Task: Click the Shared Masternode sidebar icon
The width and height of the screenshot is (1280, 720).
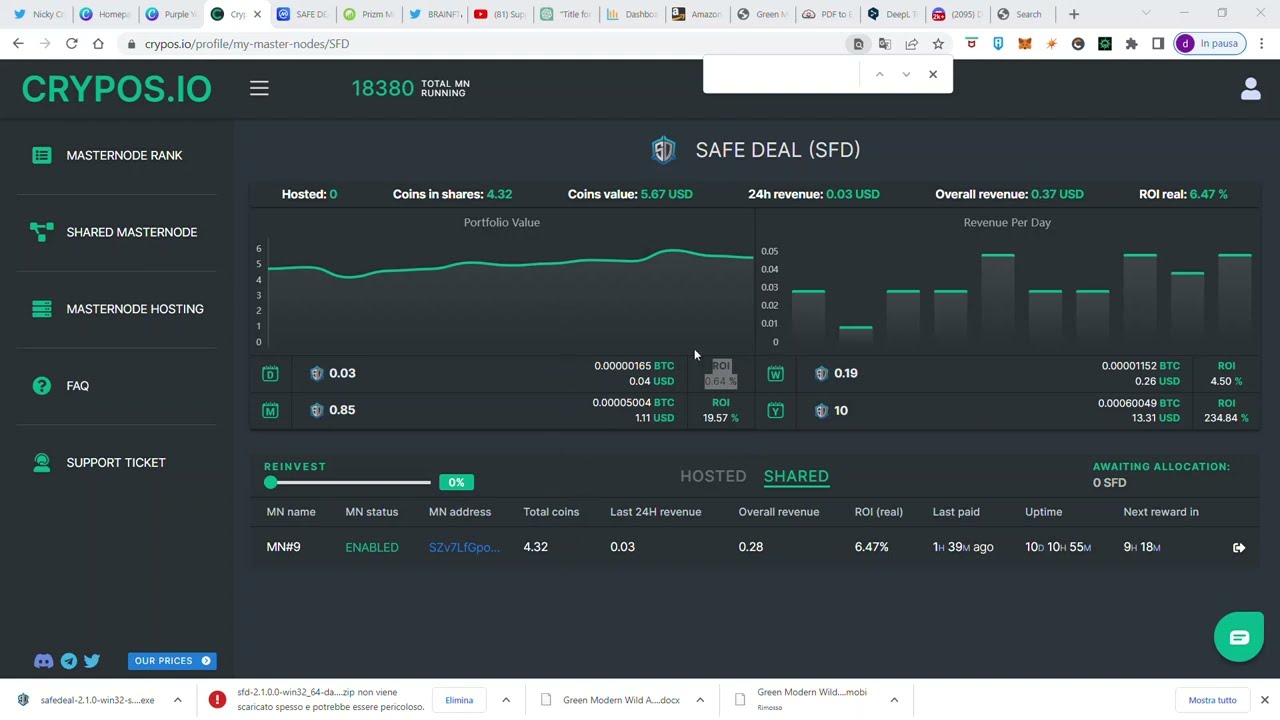Action: pyautogui.click(x=41, y=232)
